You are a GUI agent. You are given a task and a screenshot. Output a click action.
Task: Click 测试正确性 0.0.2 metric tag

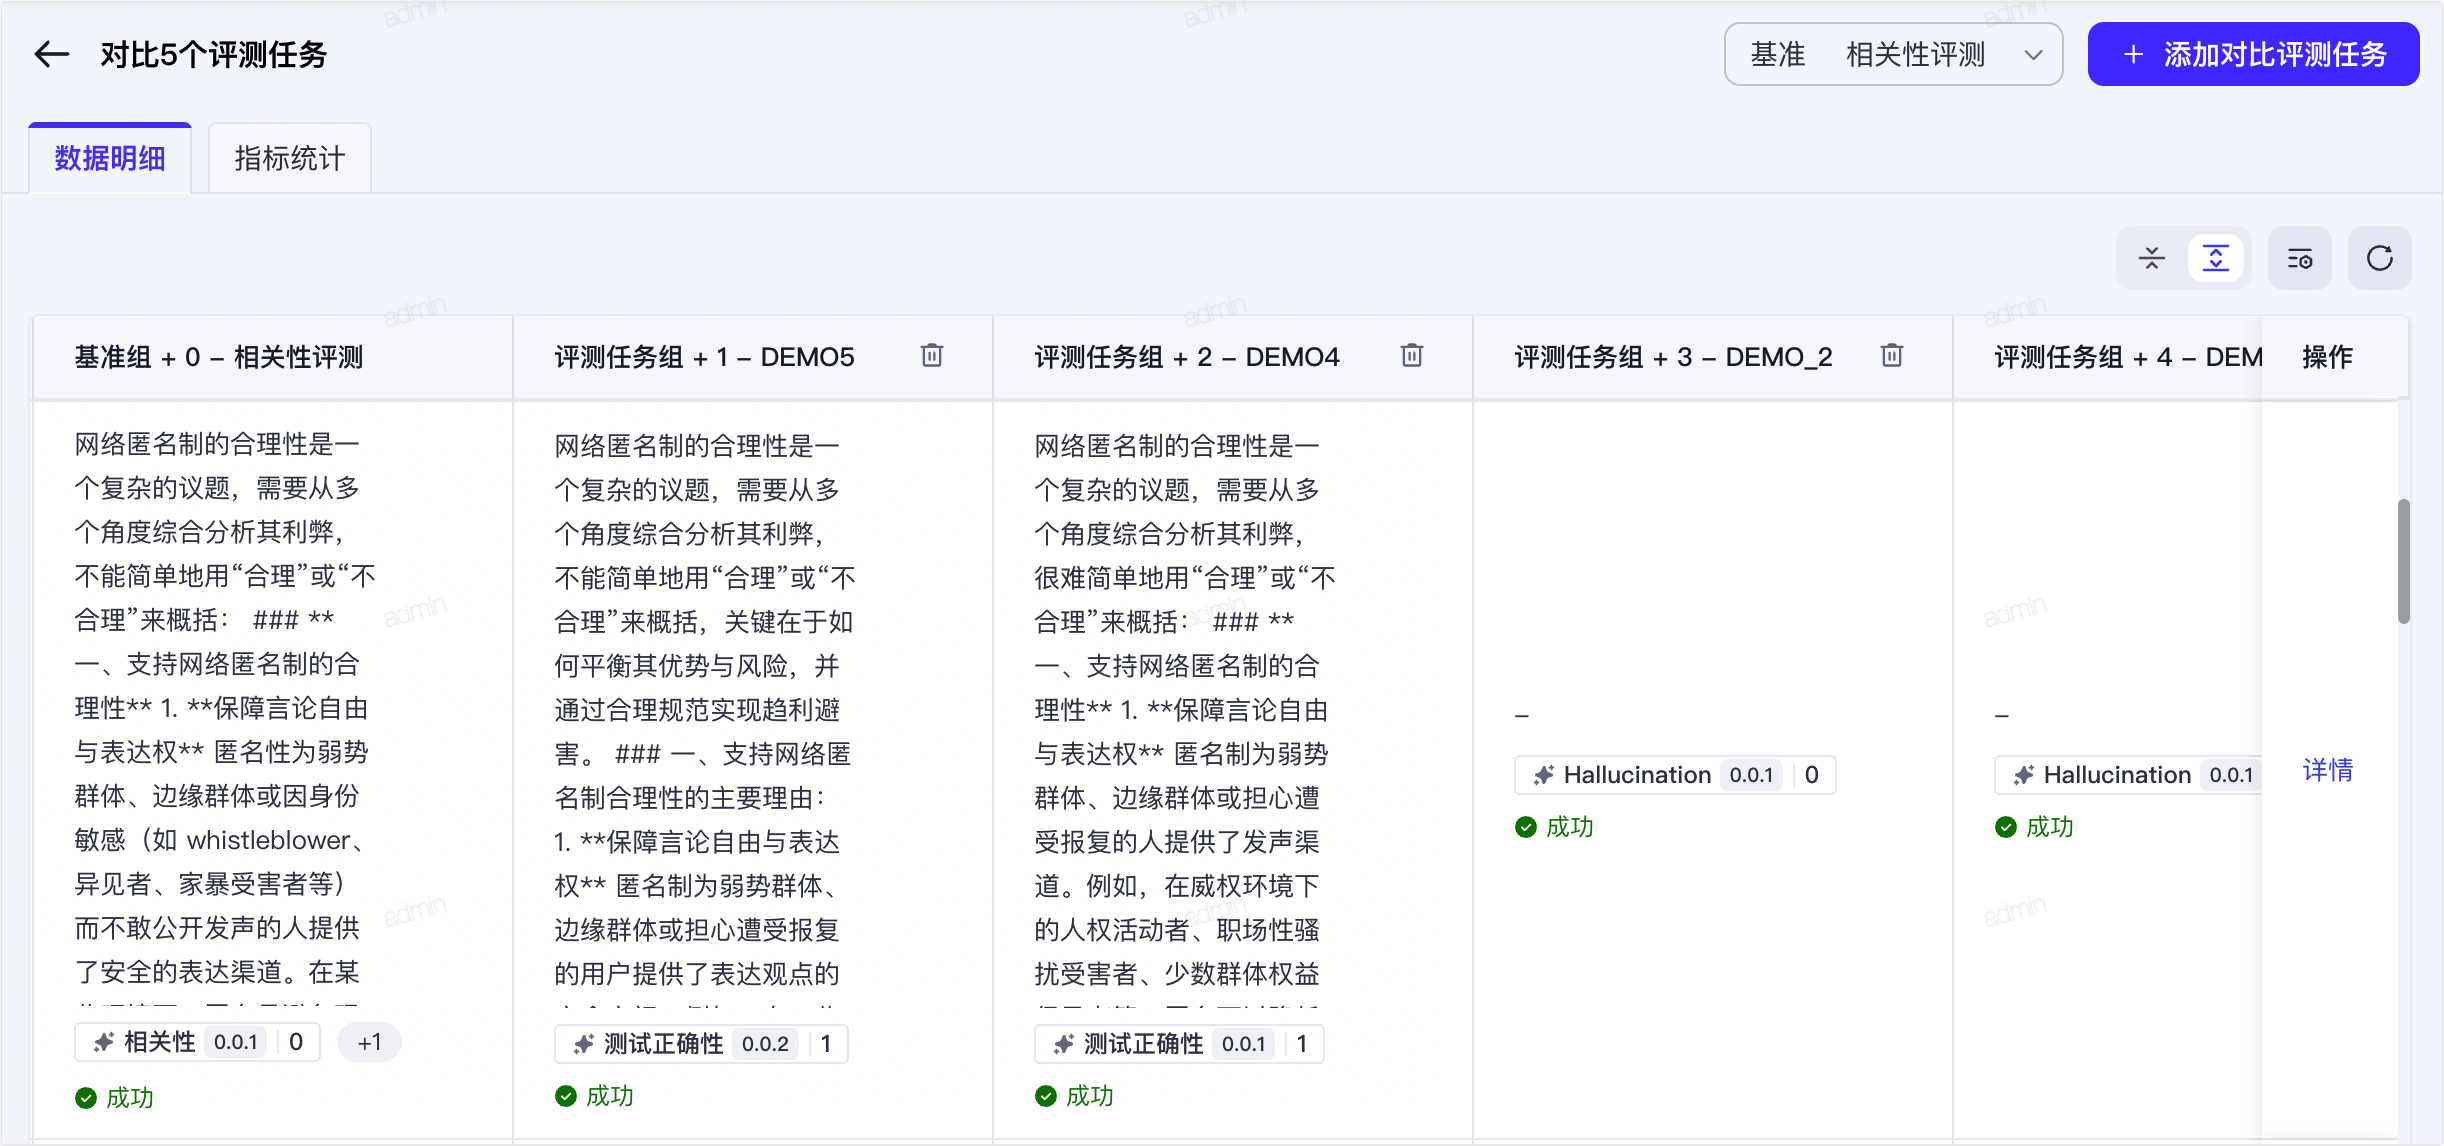point(701,1044)
